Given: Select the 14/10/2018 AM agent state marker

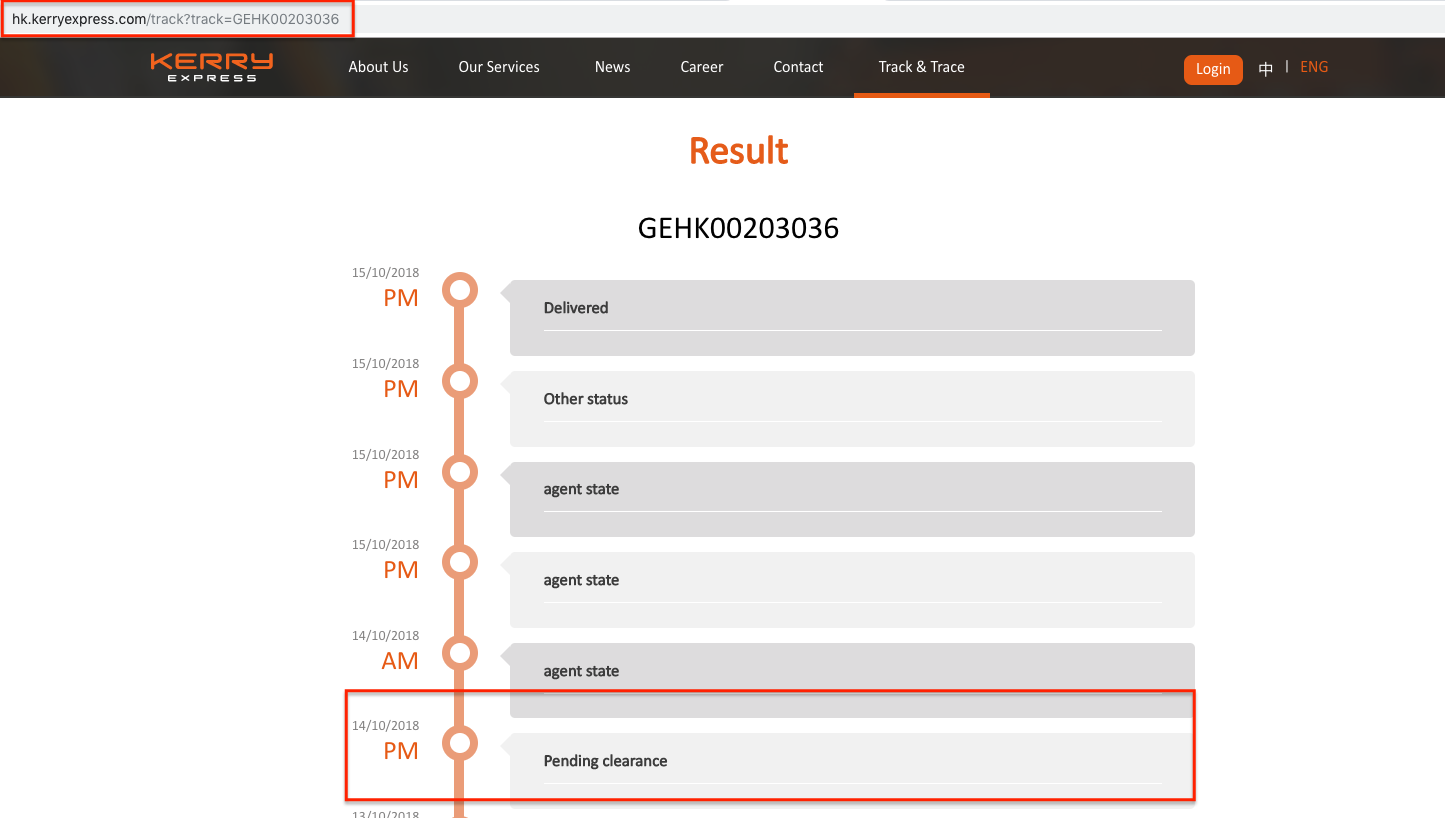Looking at the screenshot, I should pyautogui.click(x=460, y=653).
